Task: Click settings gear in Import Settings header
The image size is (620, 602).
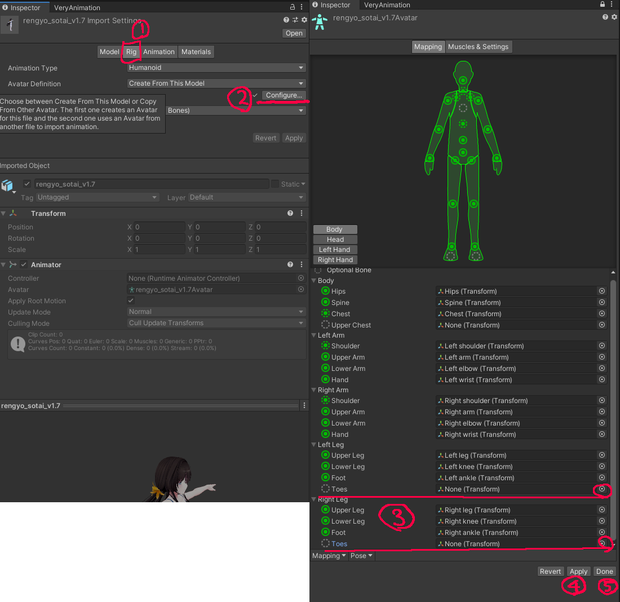Action: pos(304,20)
